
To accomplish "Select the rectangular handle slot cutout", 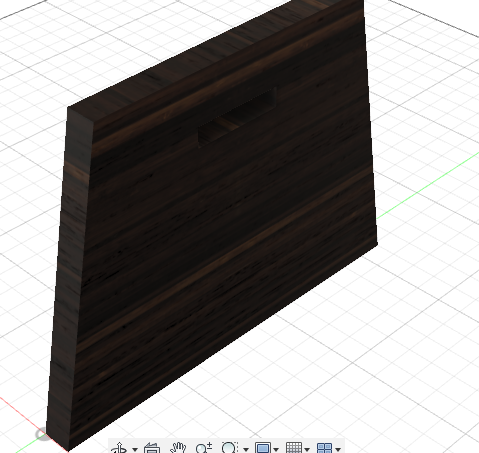I will (x=237, y=117).
